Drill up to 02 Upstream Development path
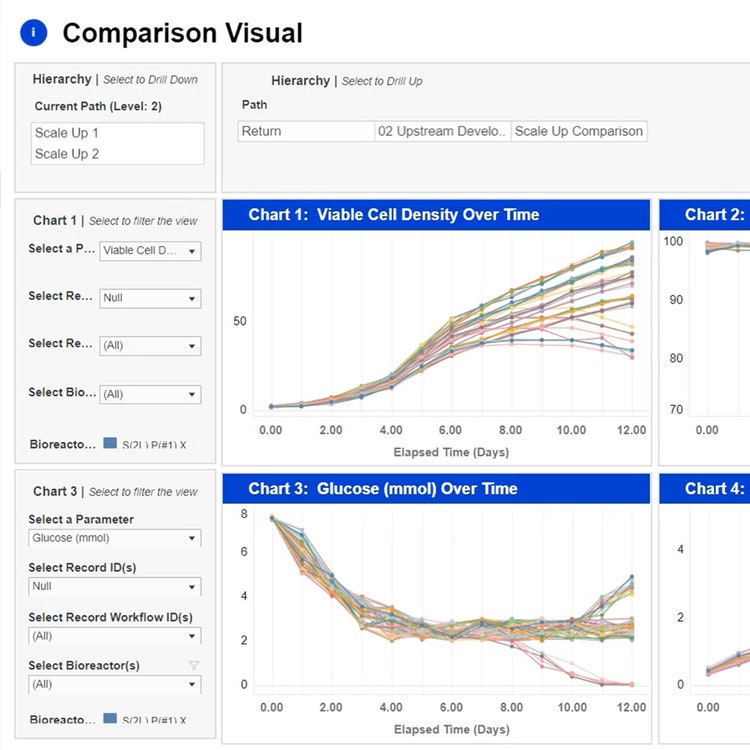 click(x=442, y=131)
